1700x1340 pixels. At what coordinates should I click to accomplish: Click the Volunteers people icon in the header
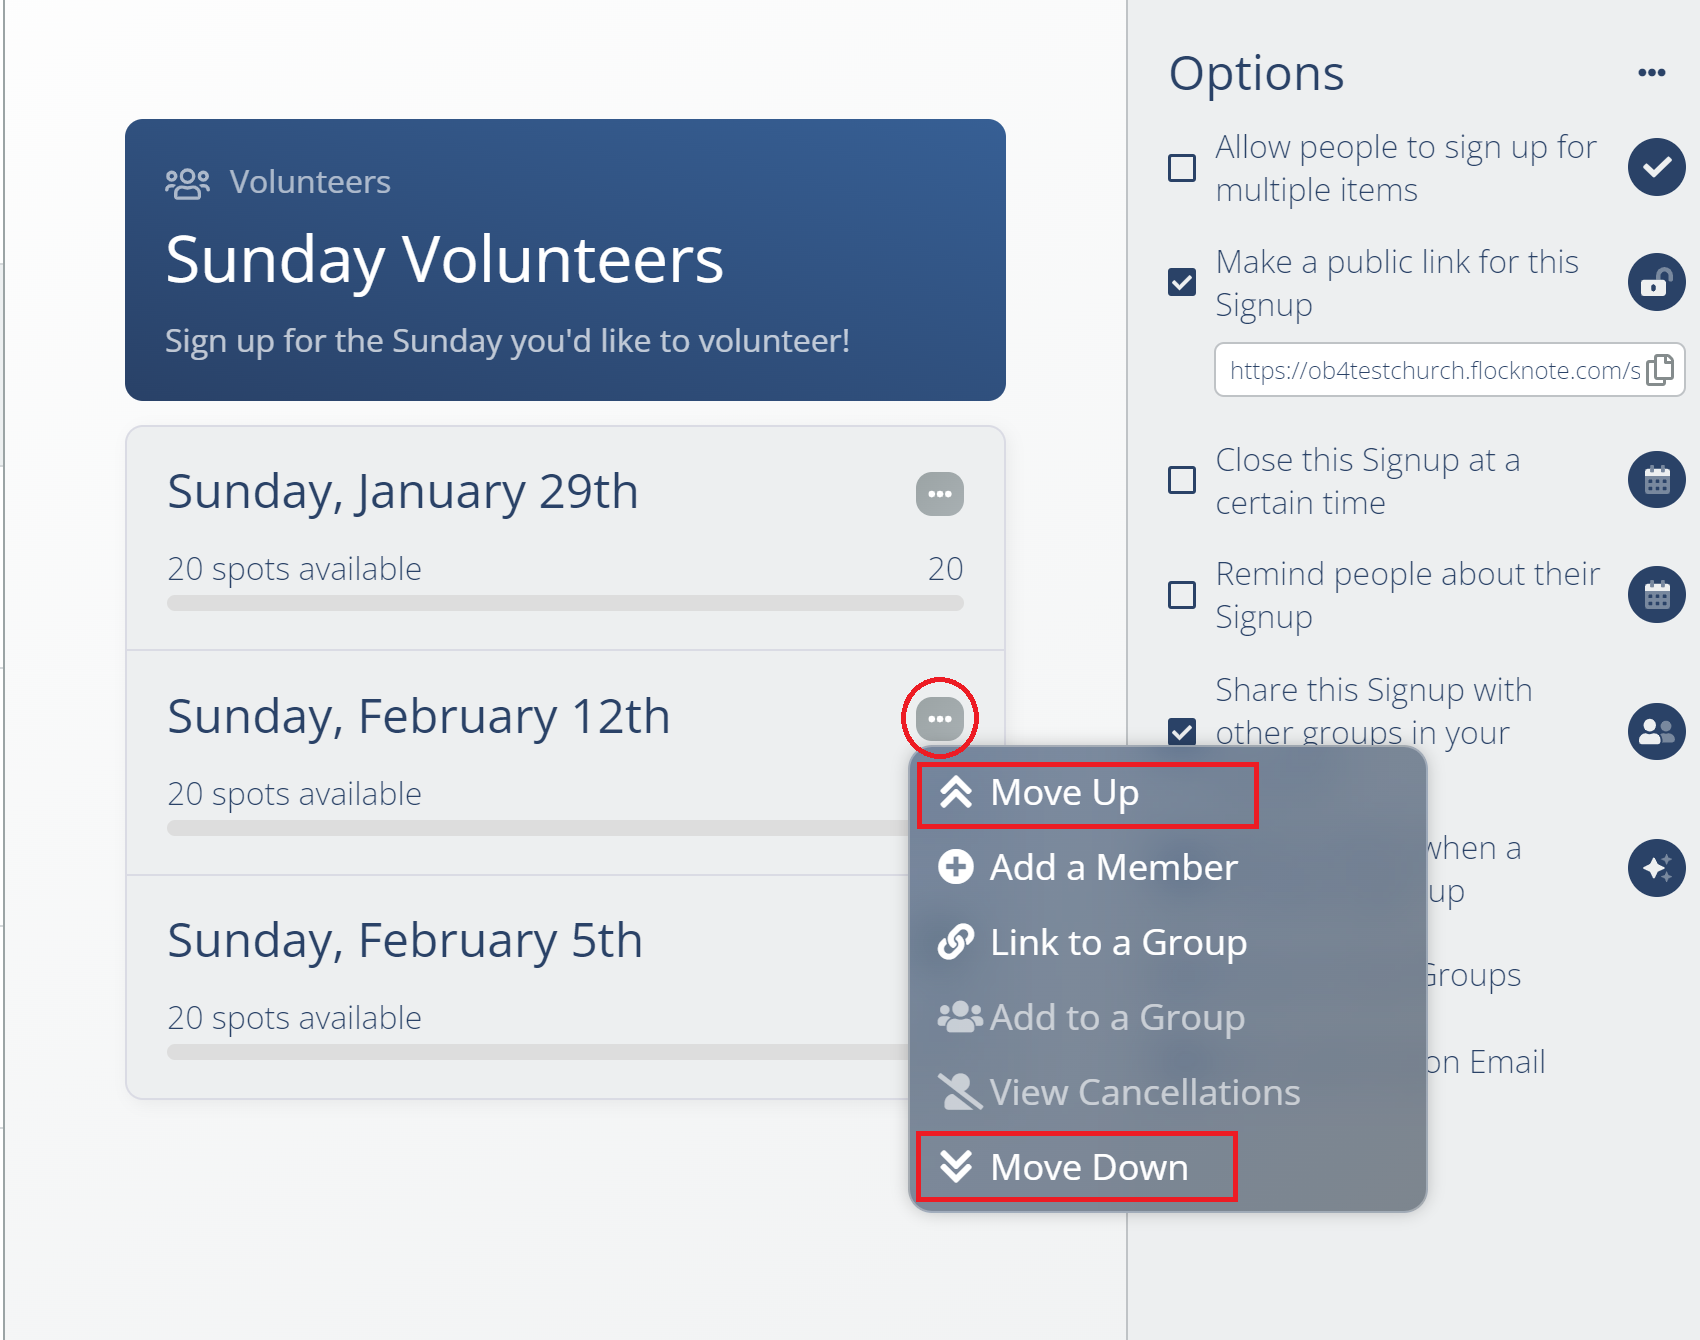[186, 181]
